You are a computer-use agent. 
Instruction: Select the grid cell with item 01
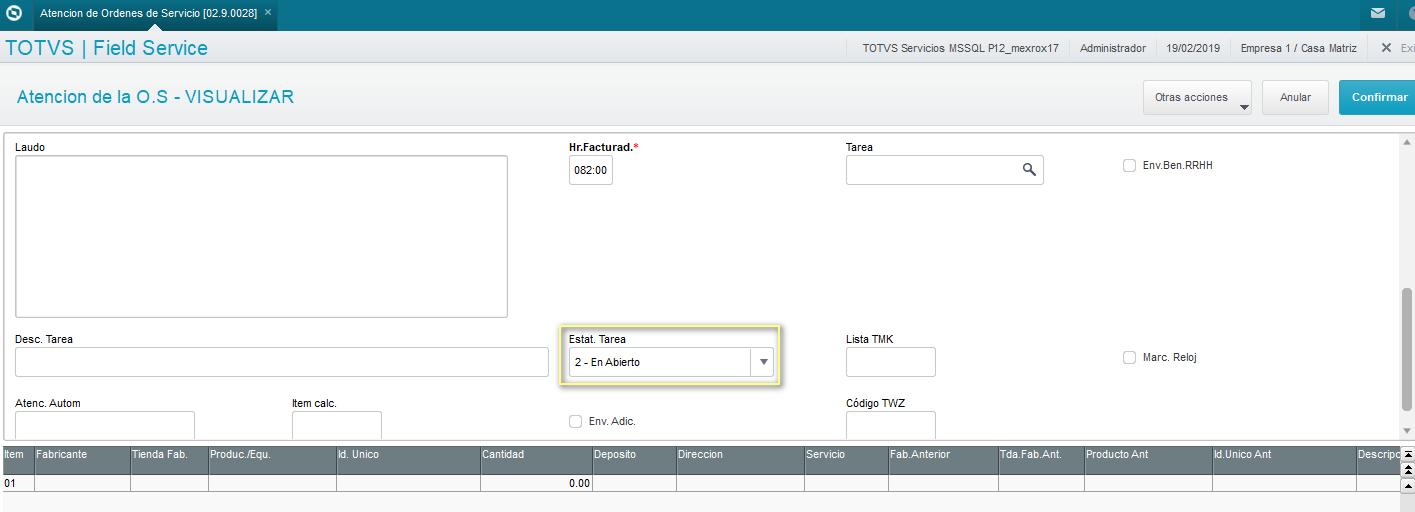pos(18,483)
